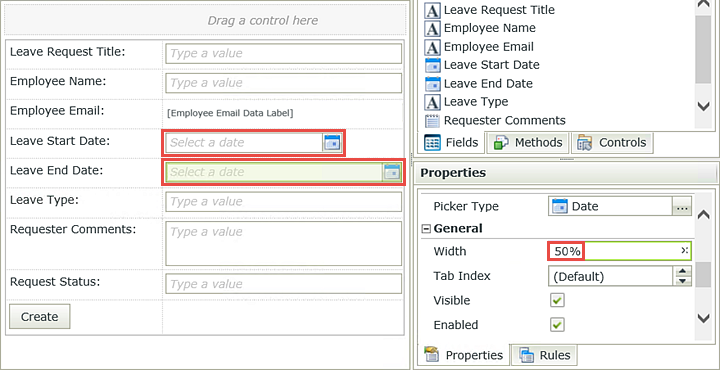Open the Picker Type ellipsis button
This screenshot has width=720, height=370.
click(682, 207)
